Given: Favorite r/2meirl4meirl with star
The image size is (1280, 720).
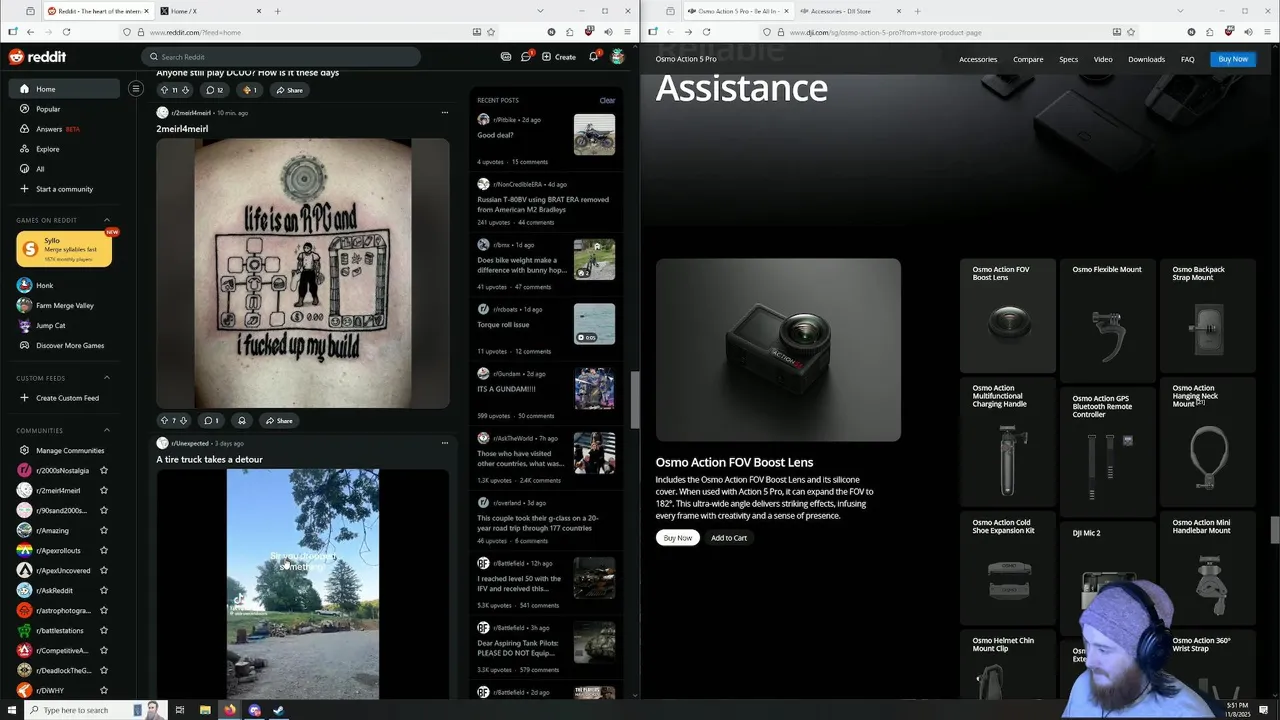Looking at the screenshot, I should click(x=104, y=490).
